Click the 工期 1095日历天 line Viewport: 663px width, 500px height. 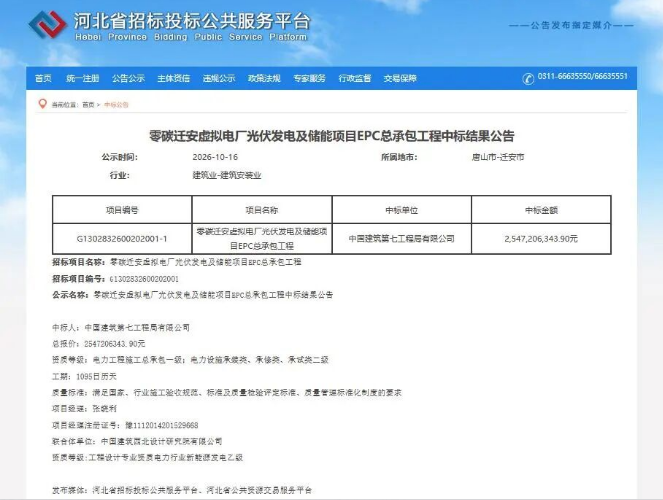tap(84, 377)
